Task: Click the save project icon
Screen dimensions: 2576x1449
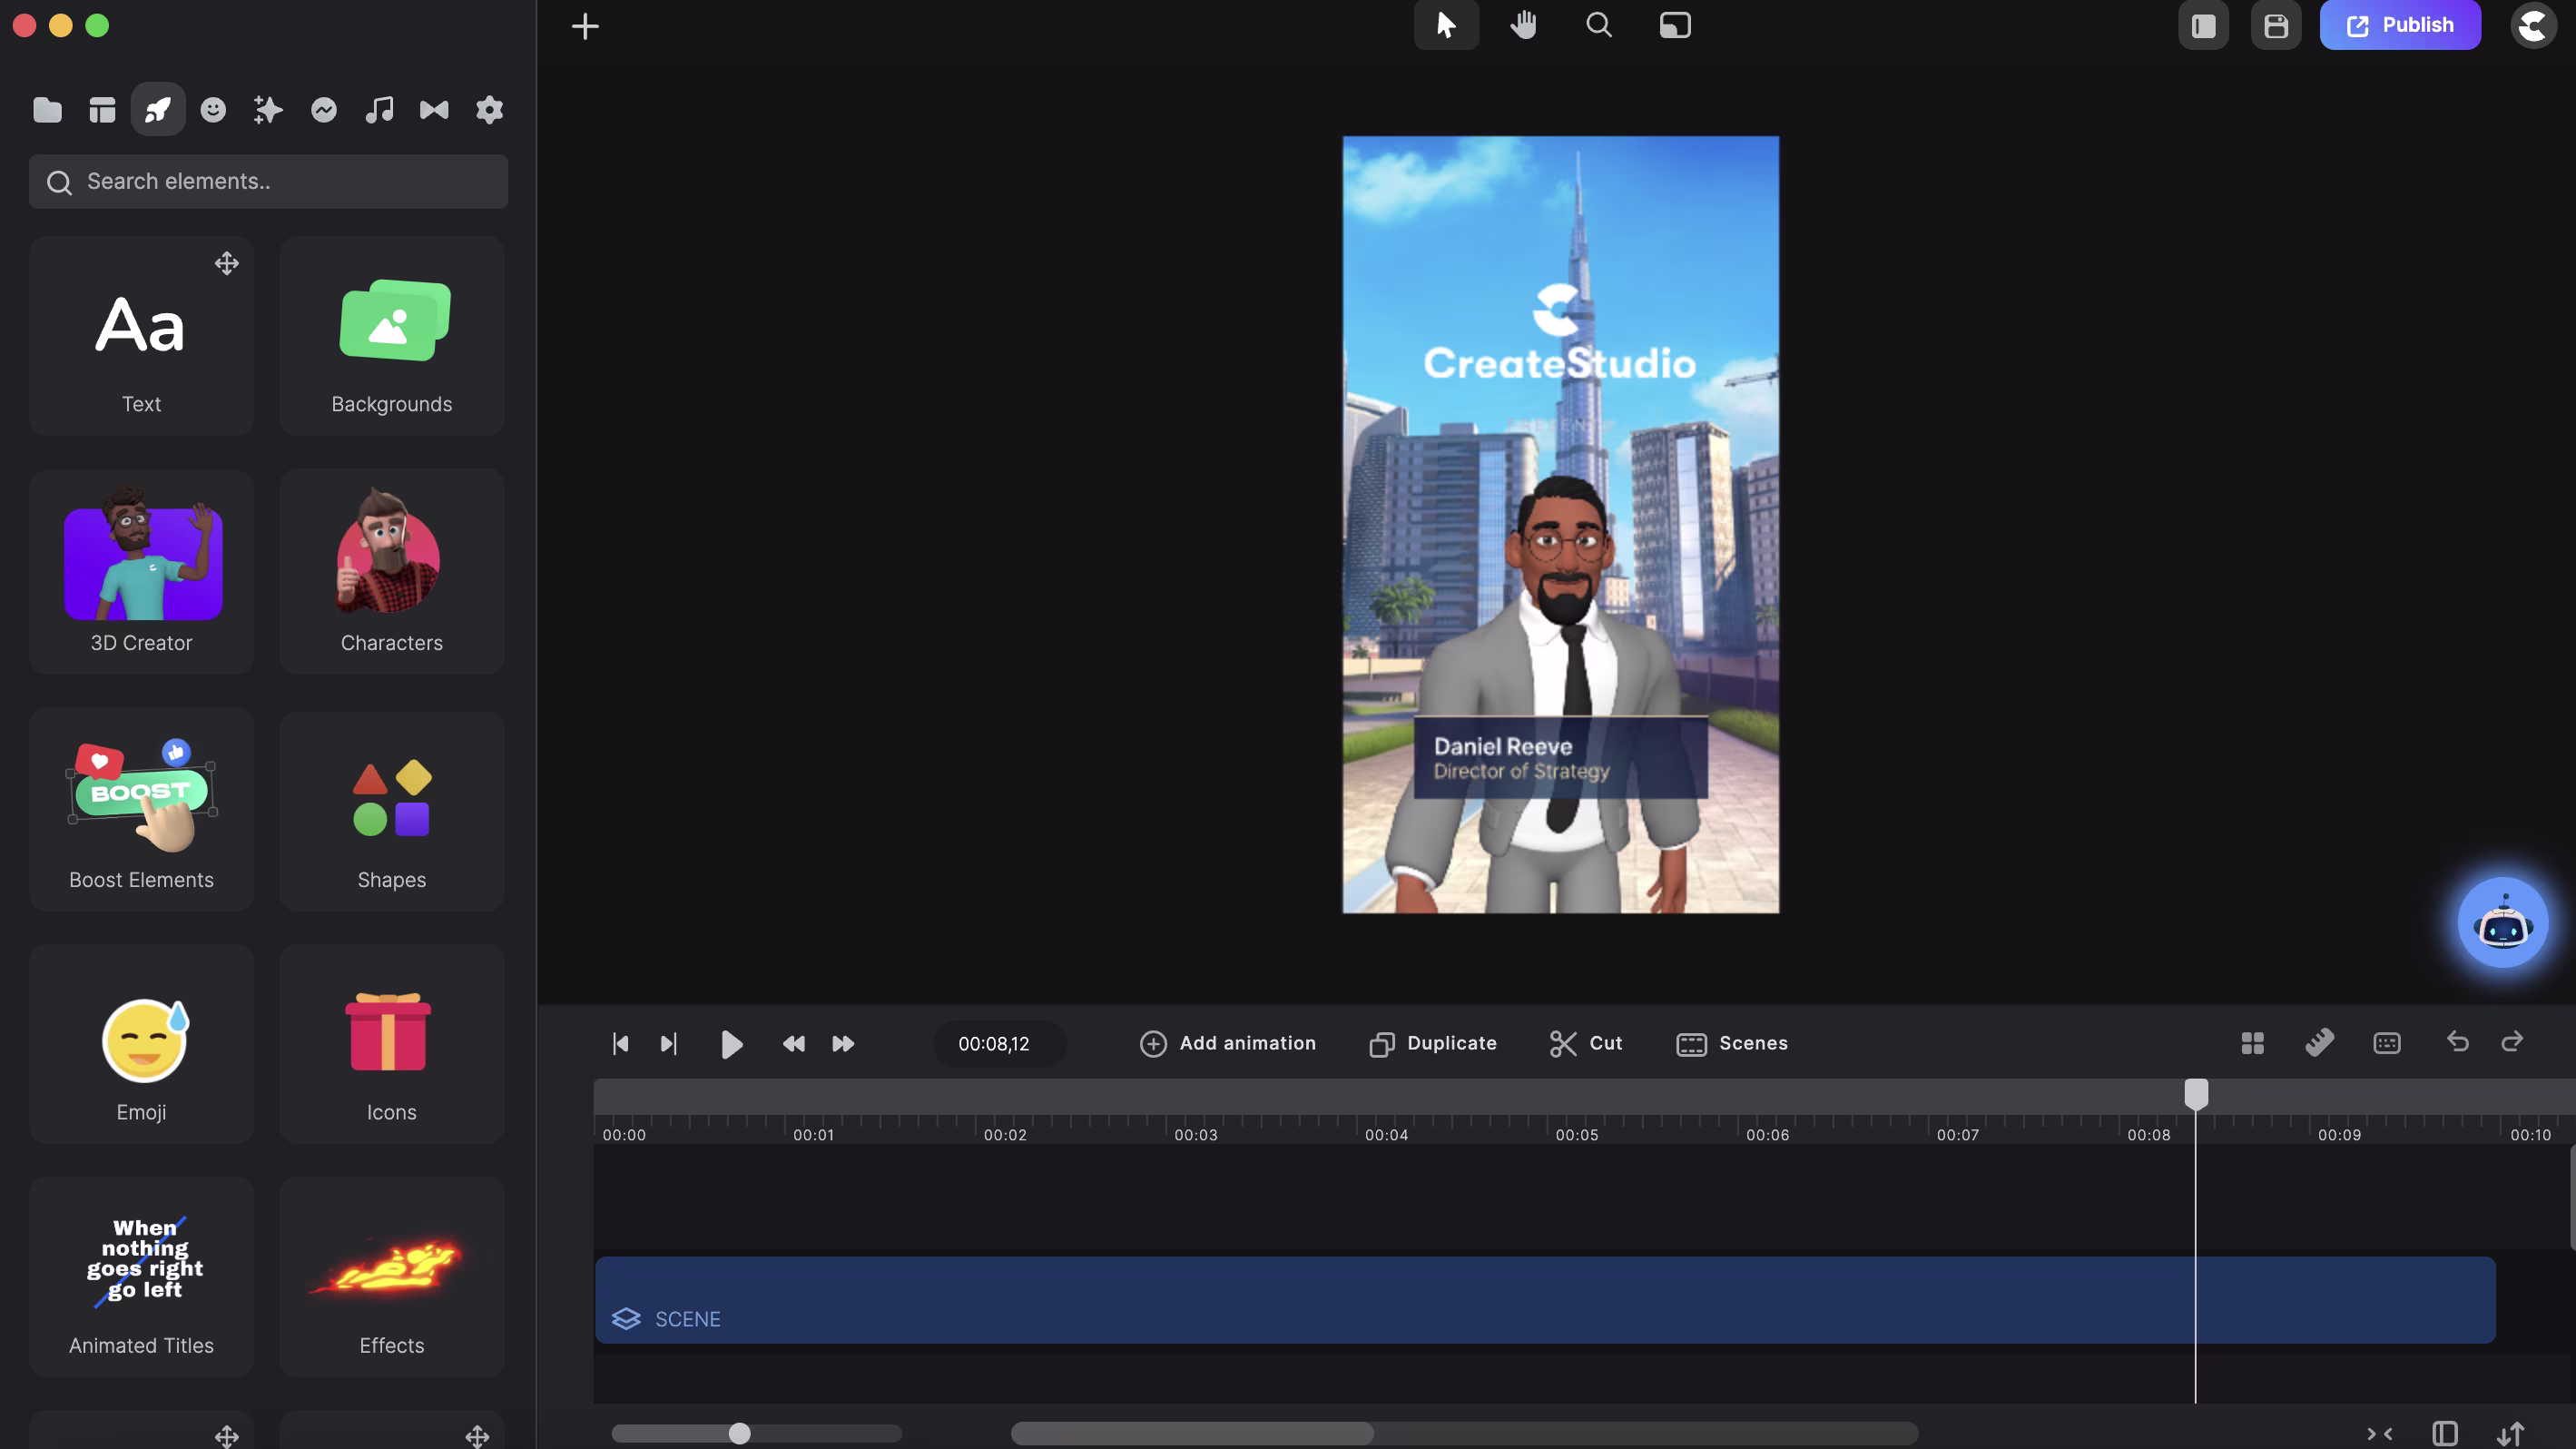Action: coord(2276,25)
